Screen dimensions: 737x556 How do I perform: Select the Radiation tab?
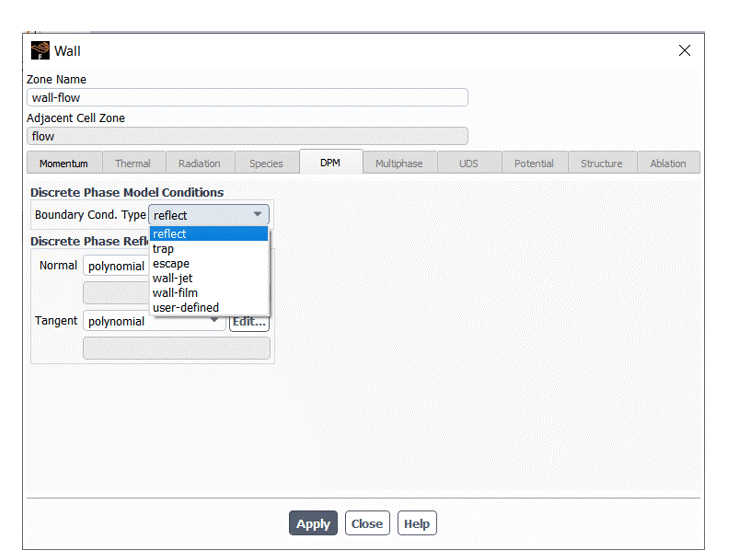click(x=199, y=163)
